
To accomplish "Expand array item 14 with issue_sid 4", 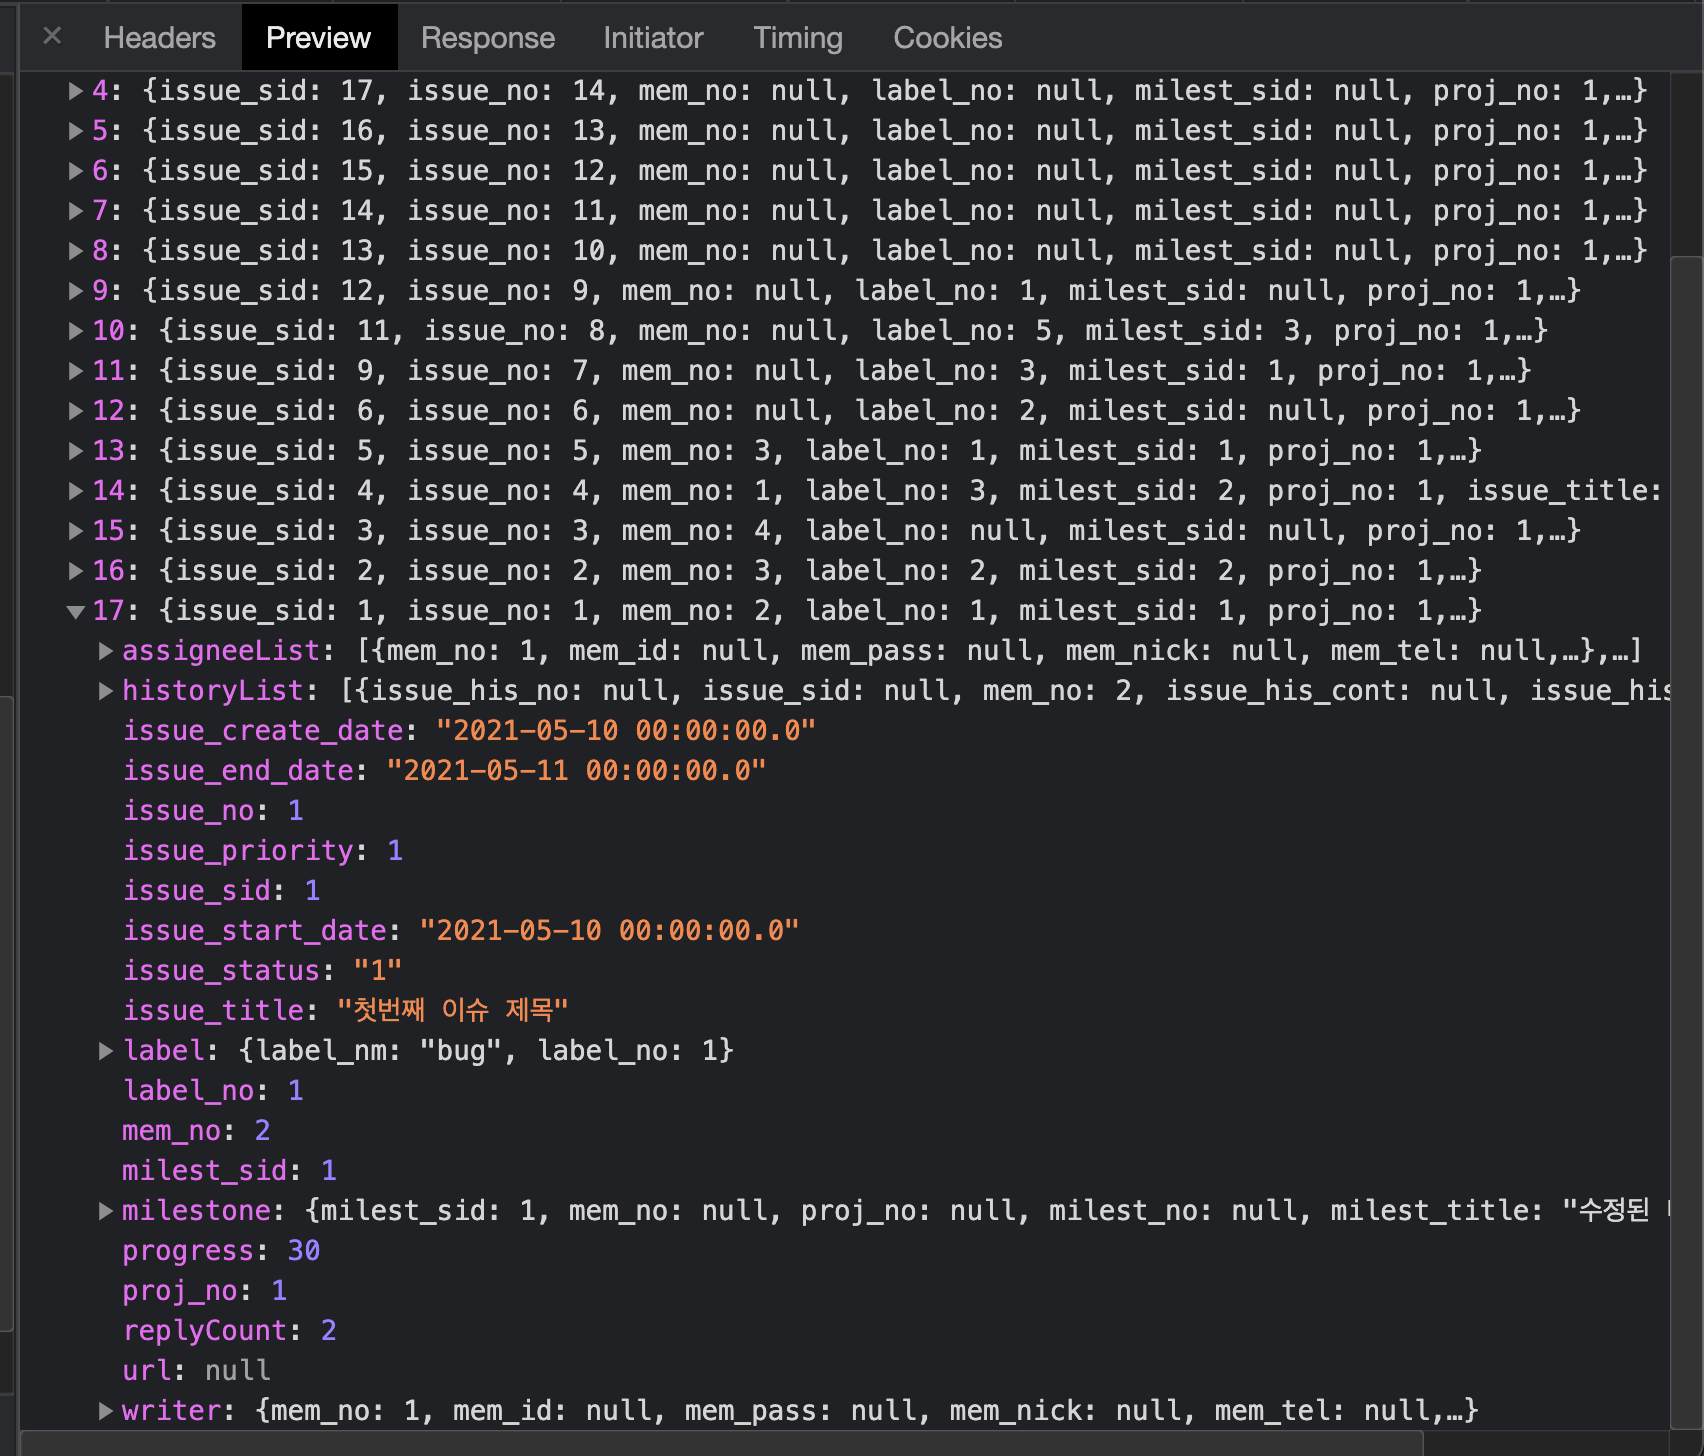I will click(76, 491).
